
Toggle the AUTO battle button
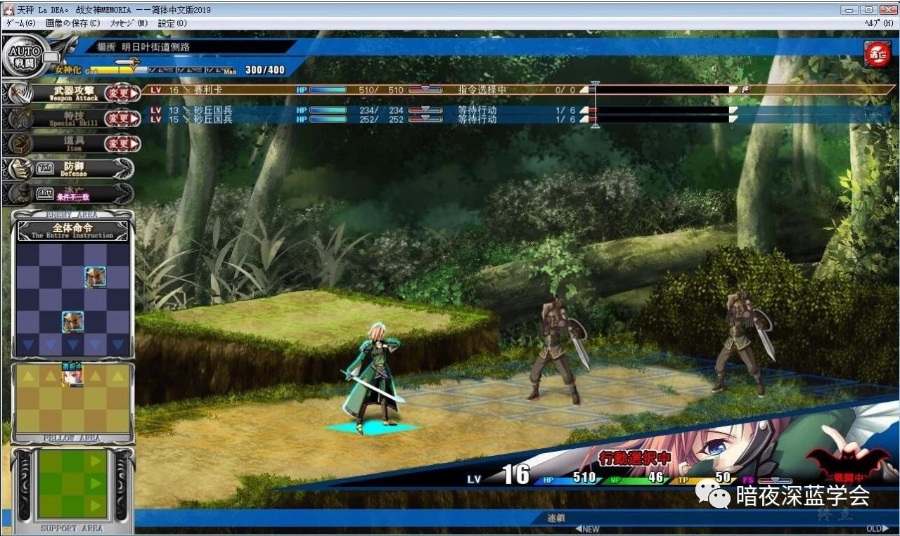click(x=22, y=56)
